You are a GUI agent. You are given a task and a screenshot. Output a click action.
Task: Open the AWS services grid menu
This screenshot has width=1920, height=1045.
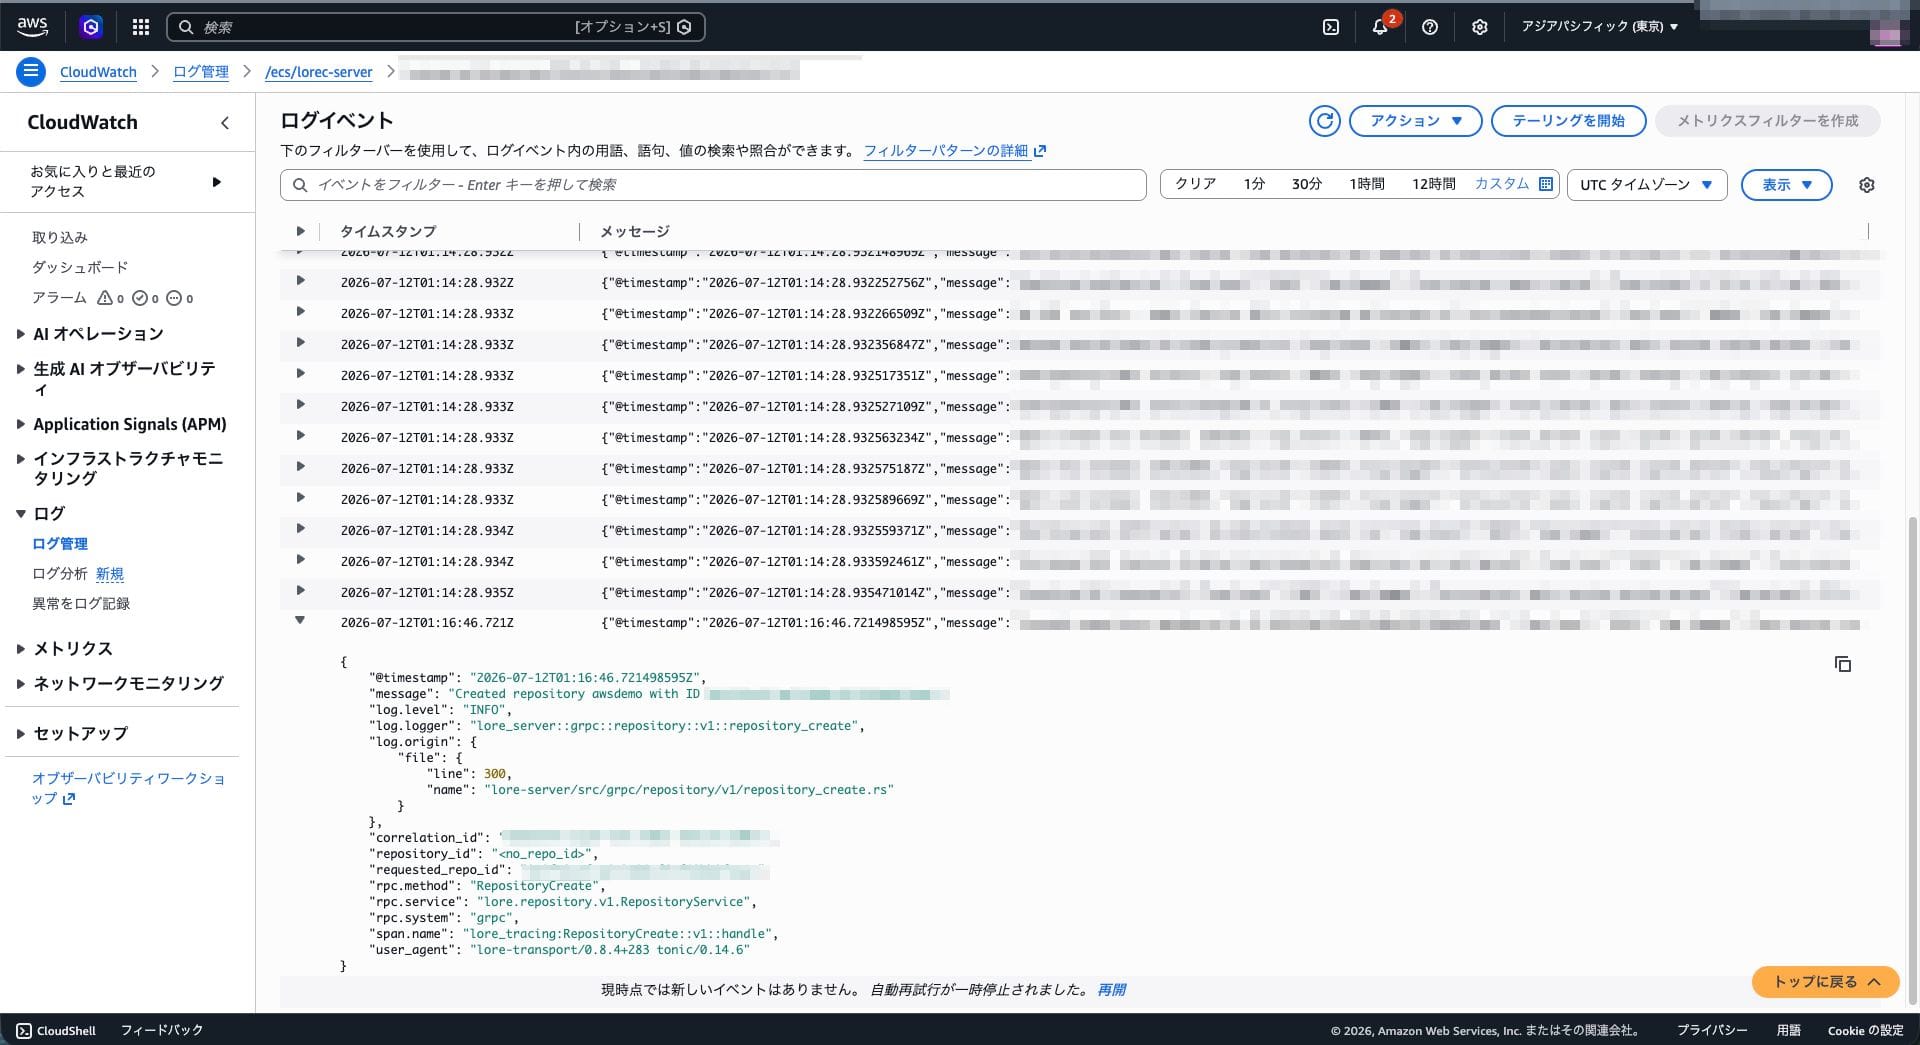(140, 27)
